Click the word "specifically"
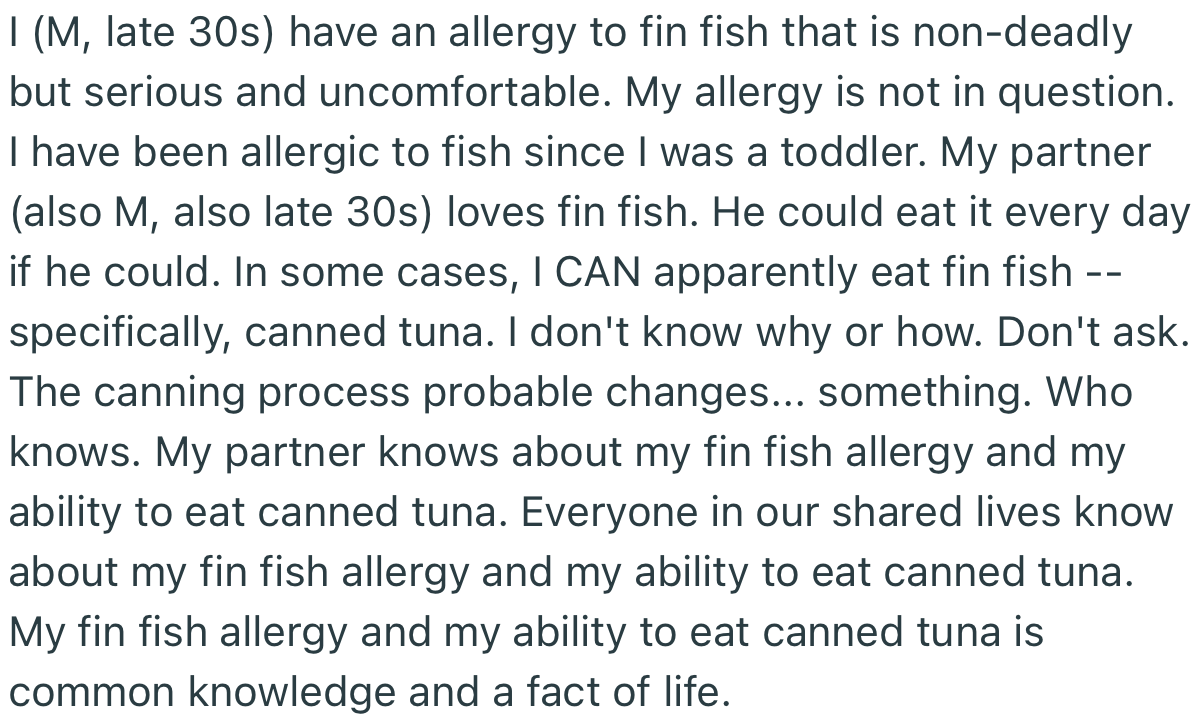 tap(118, 332)
